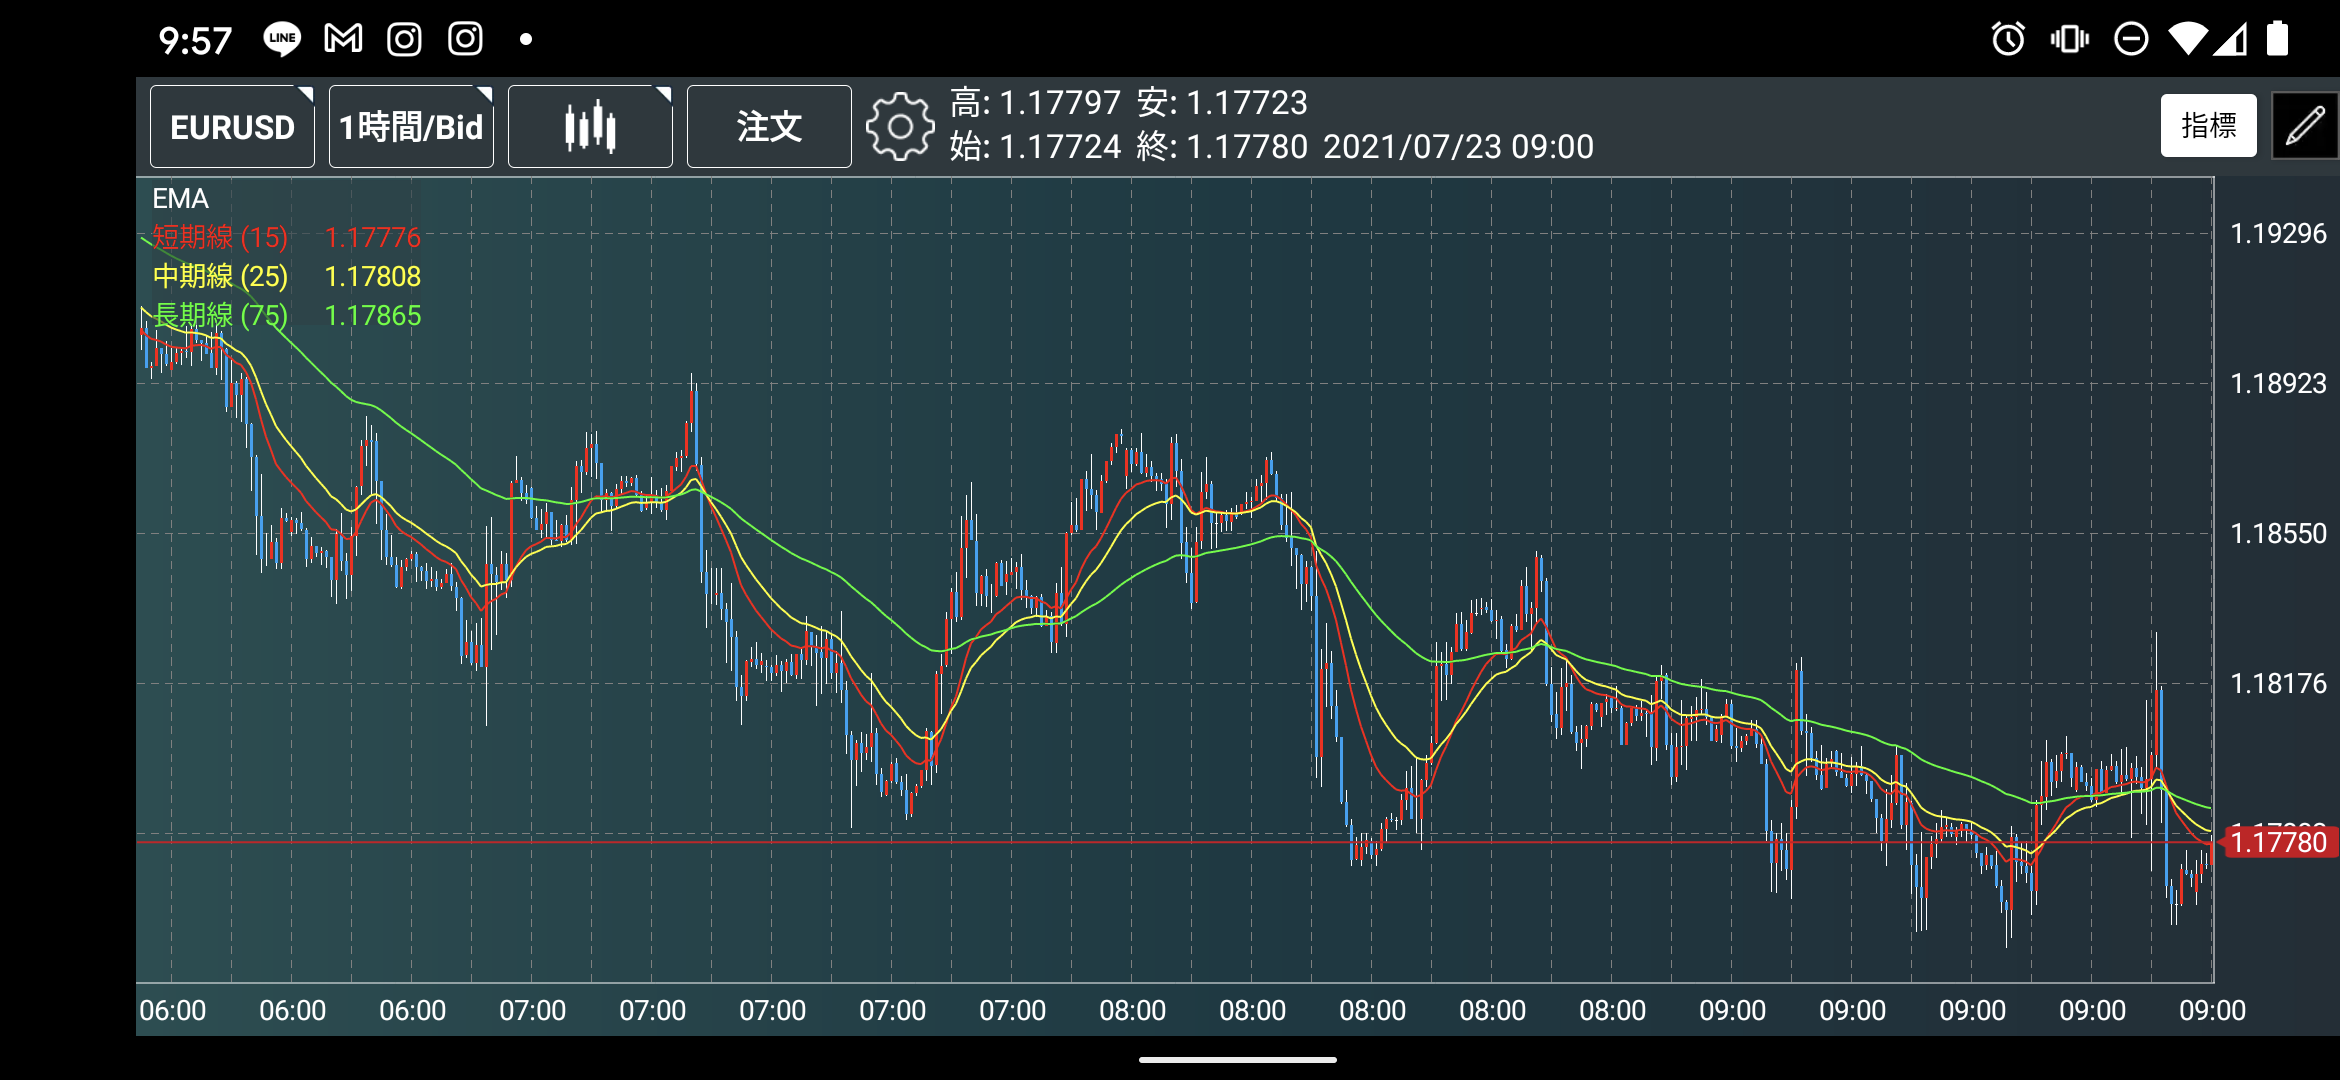Tap the EMA indicator title label
Screen dimensions: 2340x1080
(x=180, y=198)
